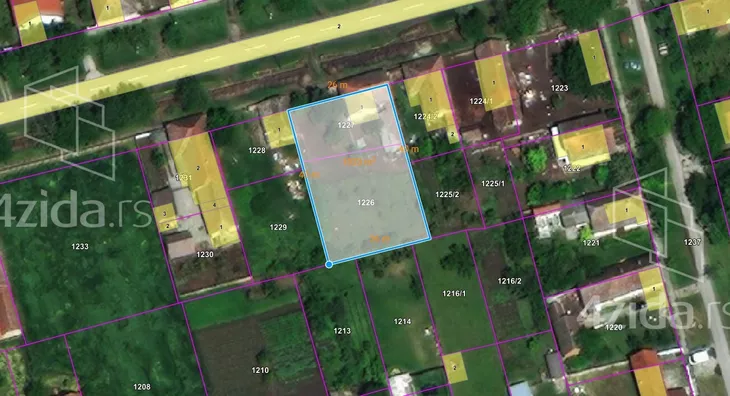This screenshot has width=730, height=396.
Task: Select parcel label 1223
Action: (x=560, y=88)
